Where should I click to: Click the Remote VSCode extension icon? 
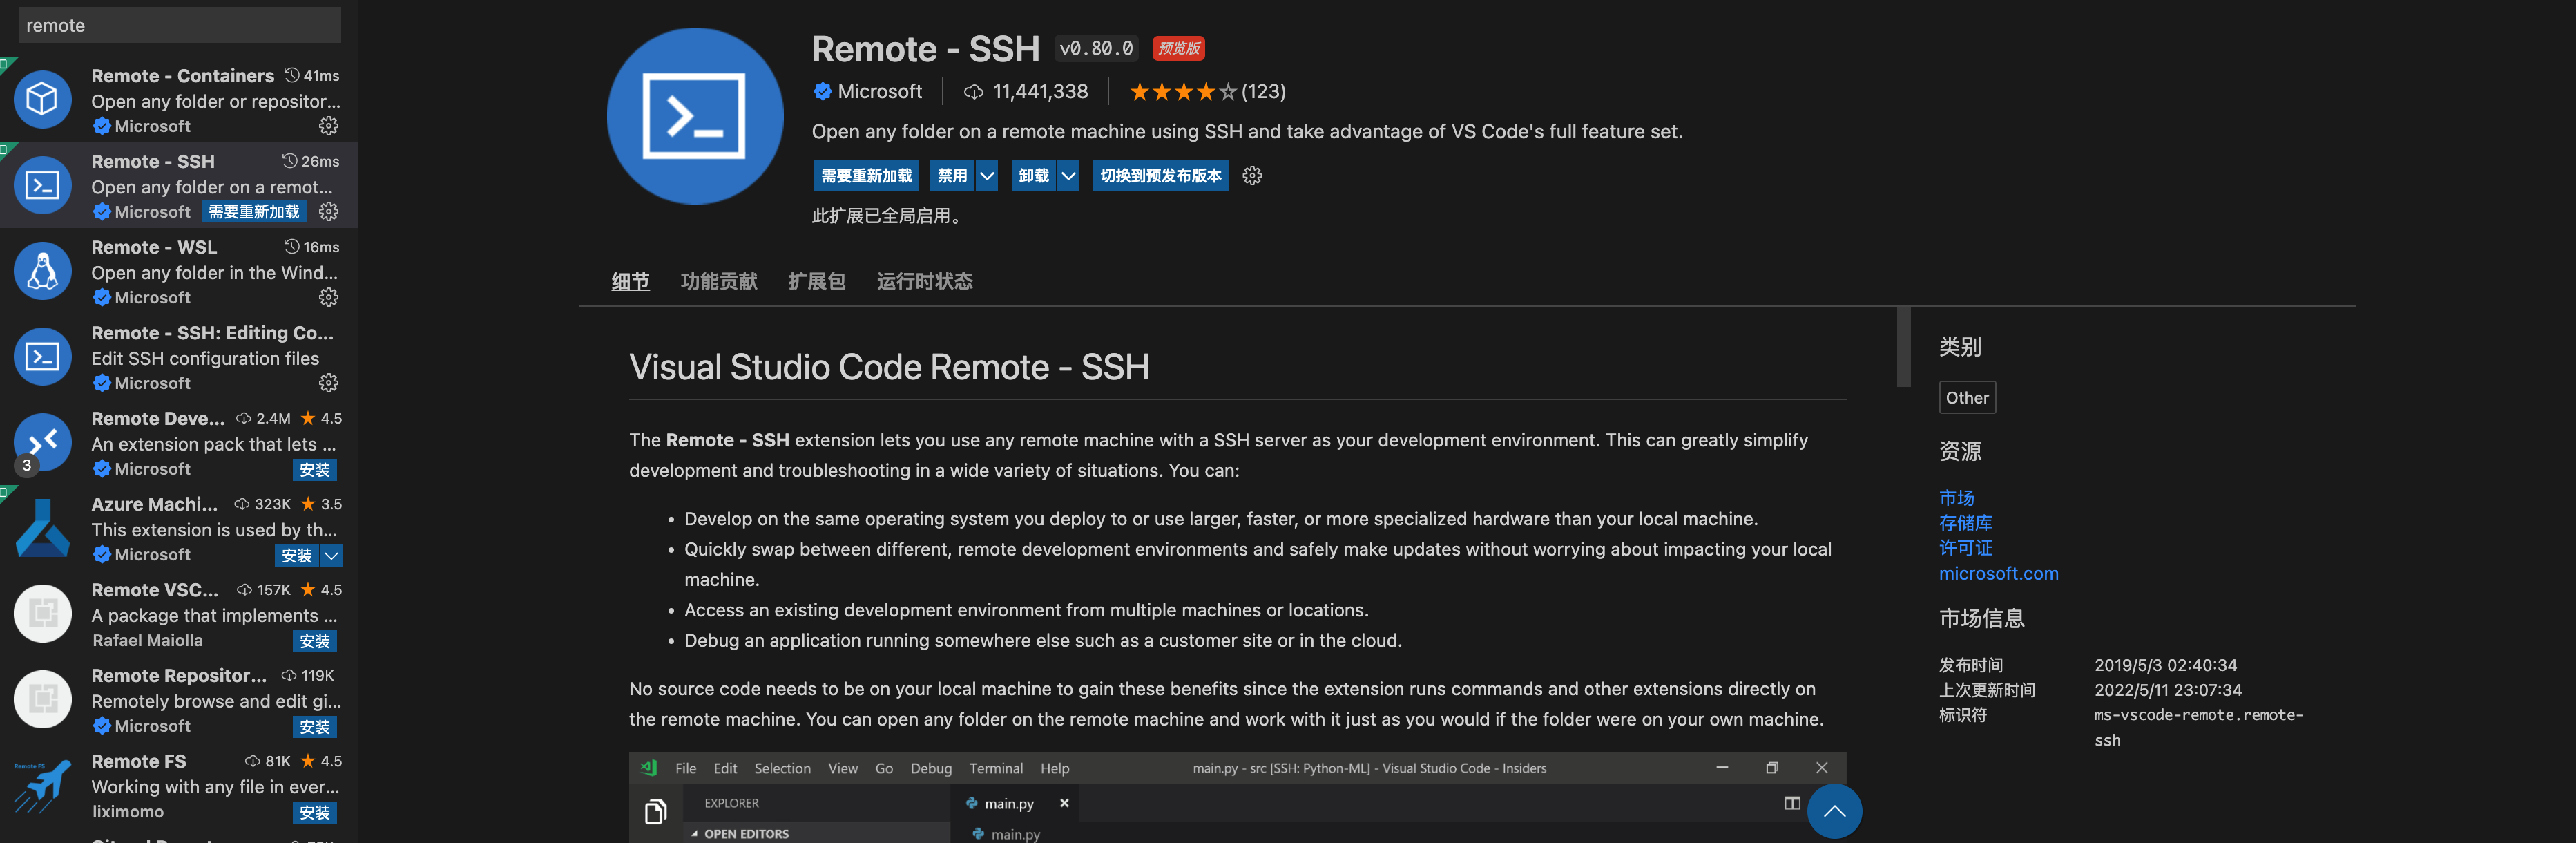click(42, 614)
